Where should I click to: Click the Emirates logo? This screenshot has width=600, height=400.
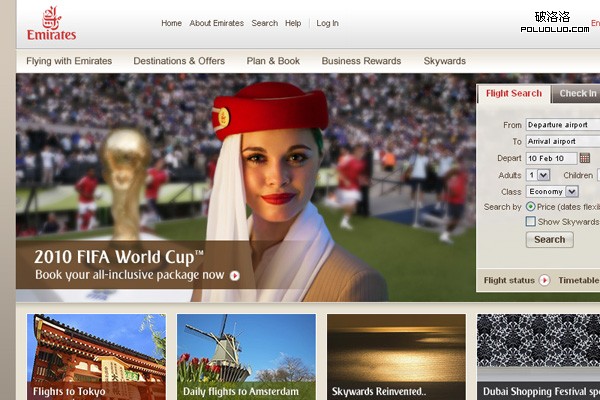pos(51,24)
